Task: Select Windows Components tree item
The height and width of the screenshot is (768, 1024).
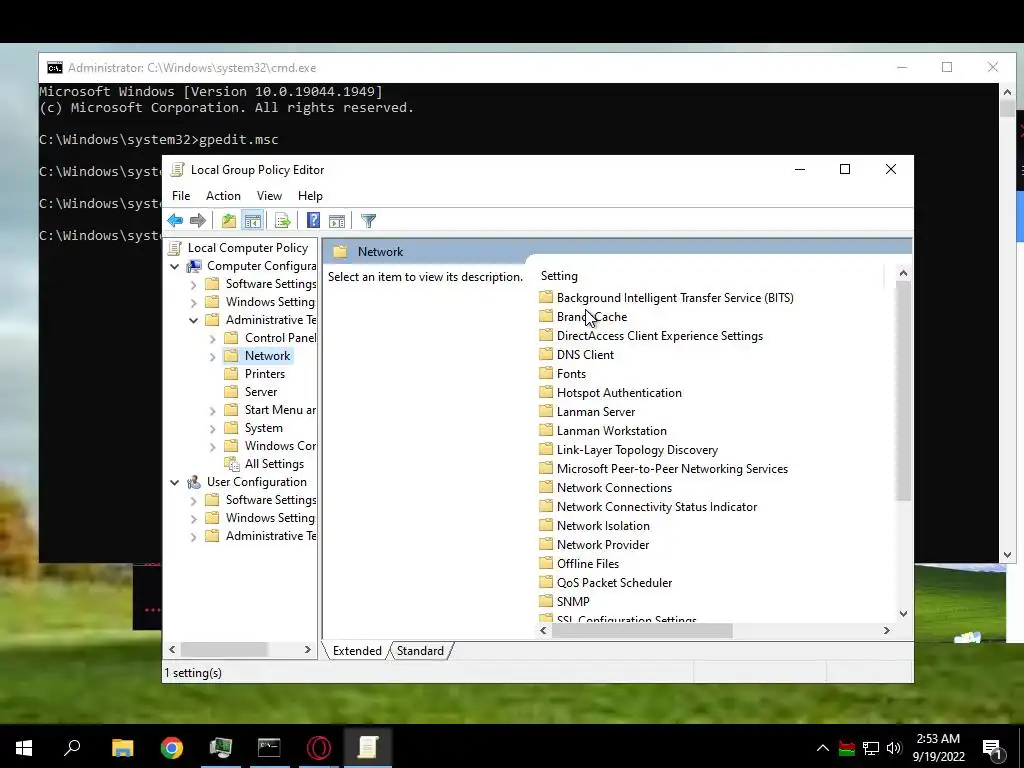Action: (280, 446)
